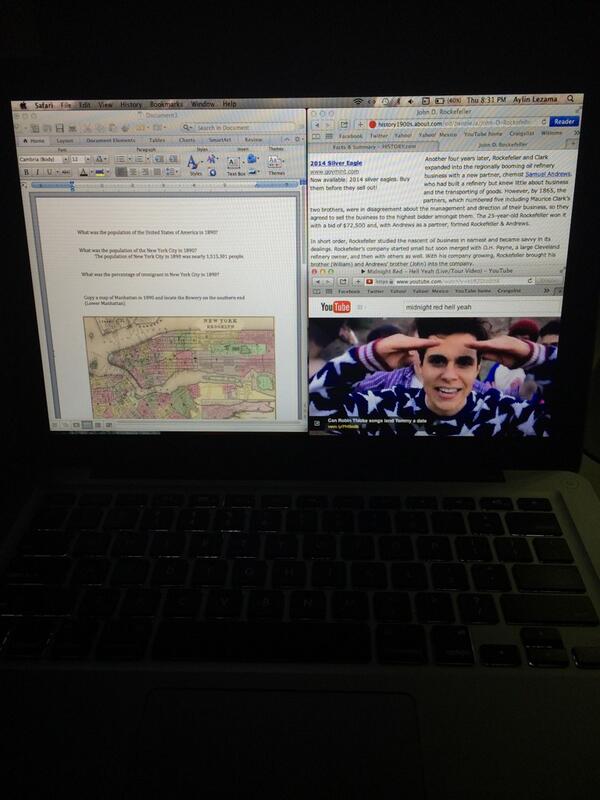The width and height of the screenshot is (600, 800).
Task: Open the Tables ribbon tab
Action: pos(157,140)
